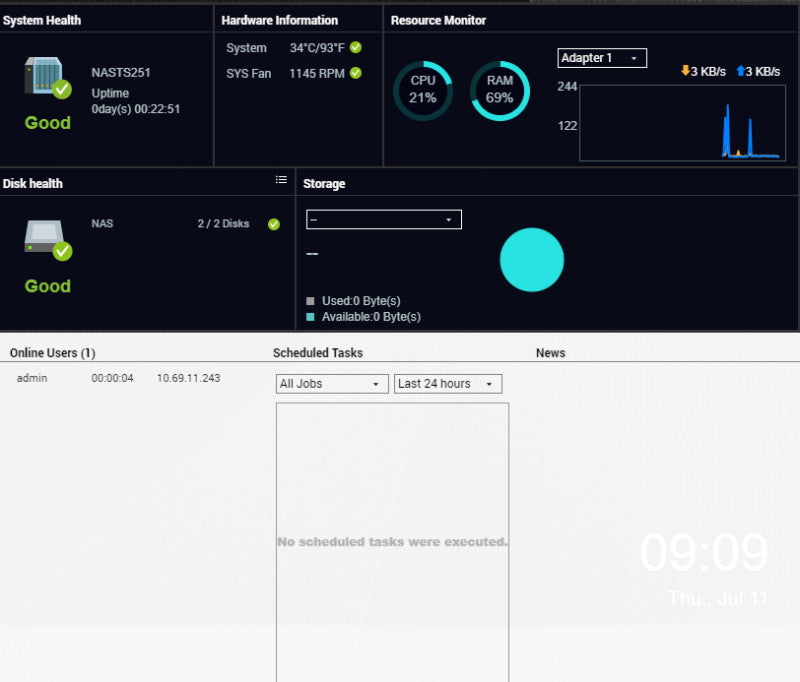Open the Disk health list view icon

[281, 180]
